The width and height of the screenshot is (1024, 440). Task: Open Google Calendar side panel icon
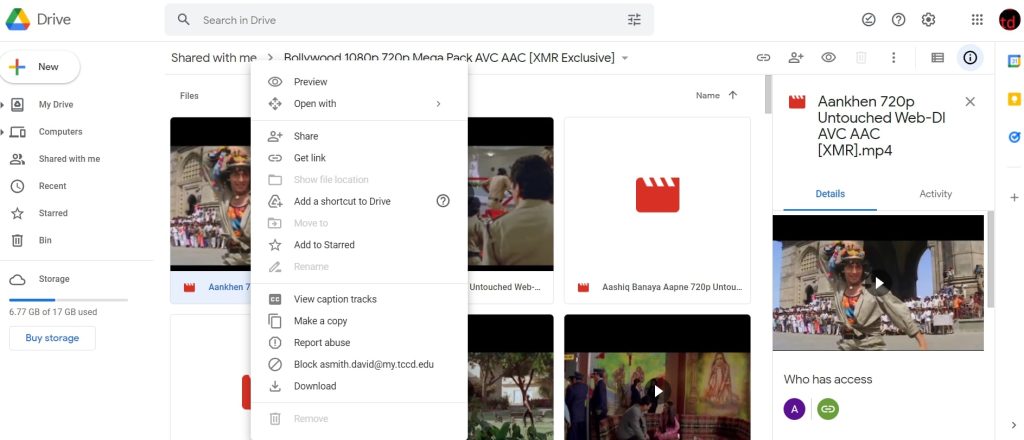pos(1014,61)
